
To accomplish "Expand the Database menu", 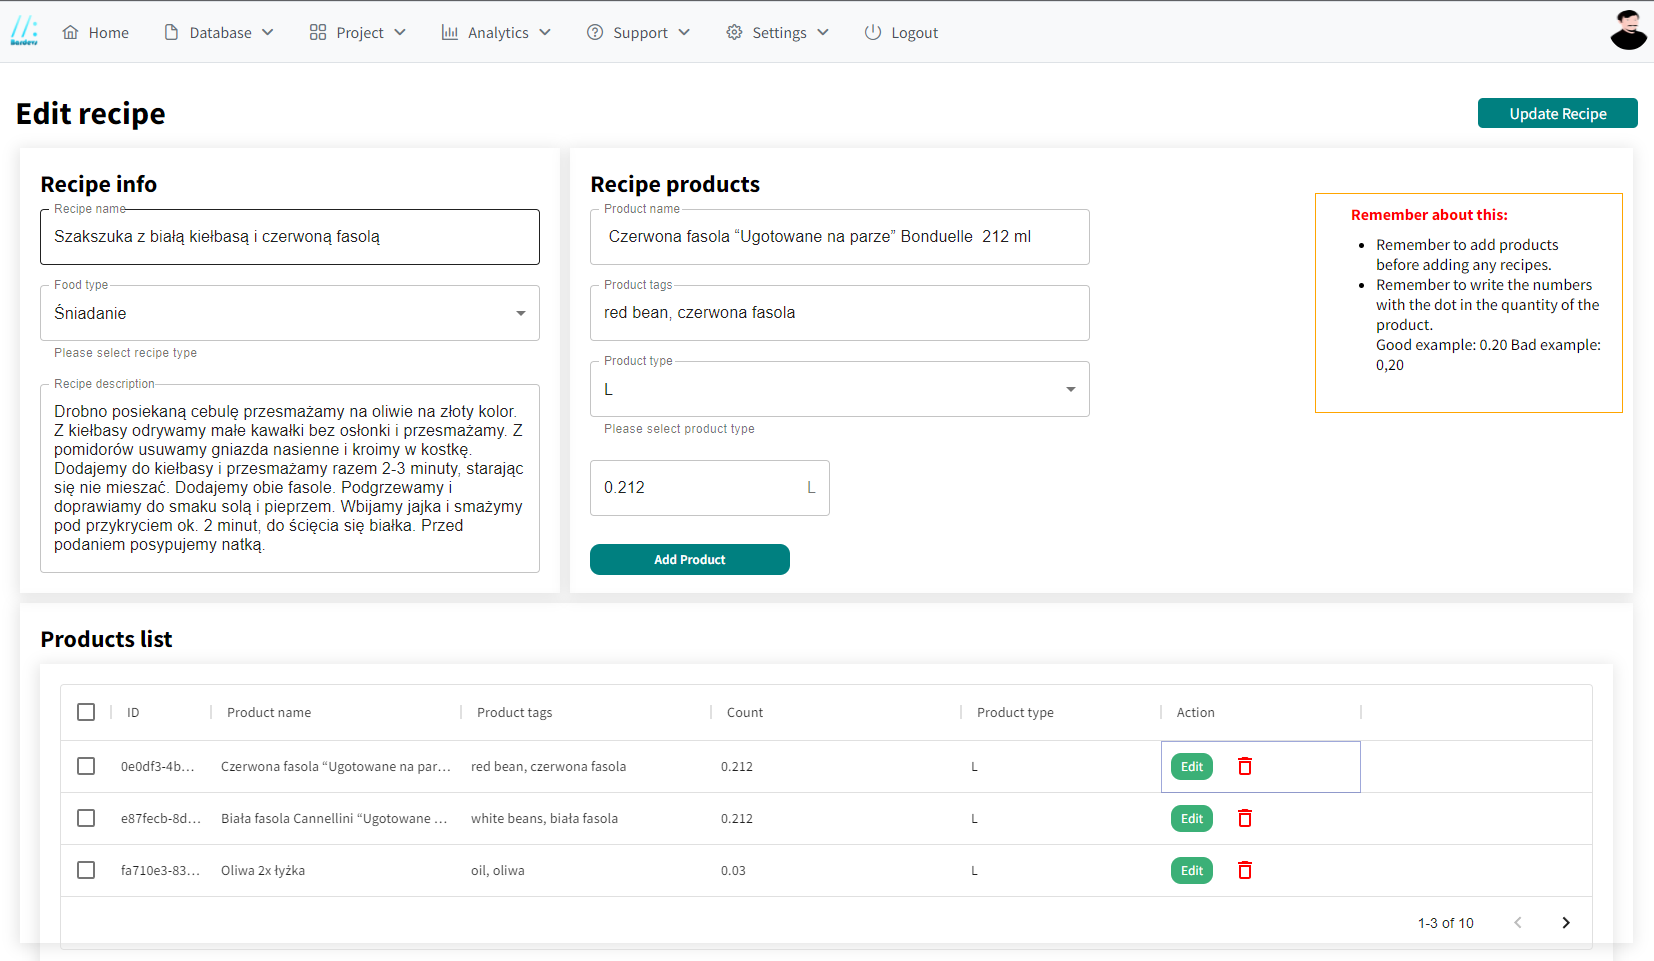I will [x=219, y=32].
